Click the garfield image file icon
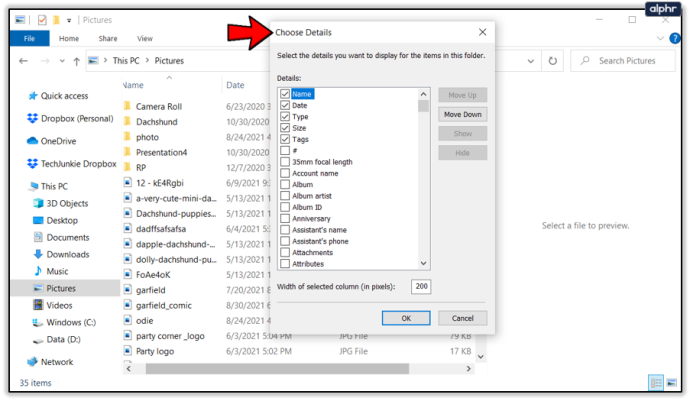Image resolution: width=690 pixels, height=401 pixels. (x=128, y=290)
